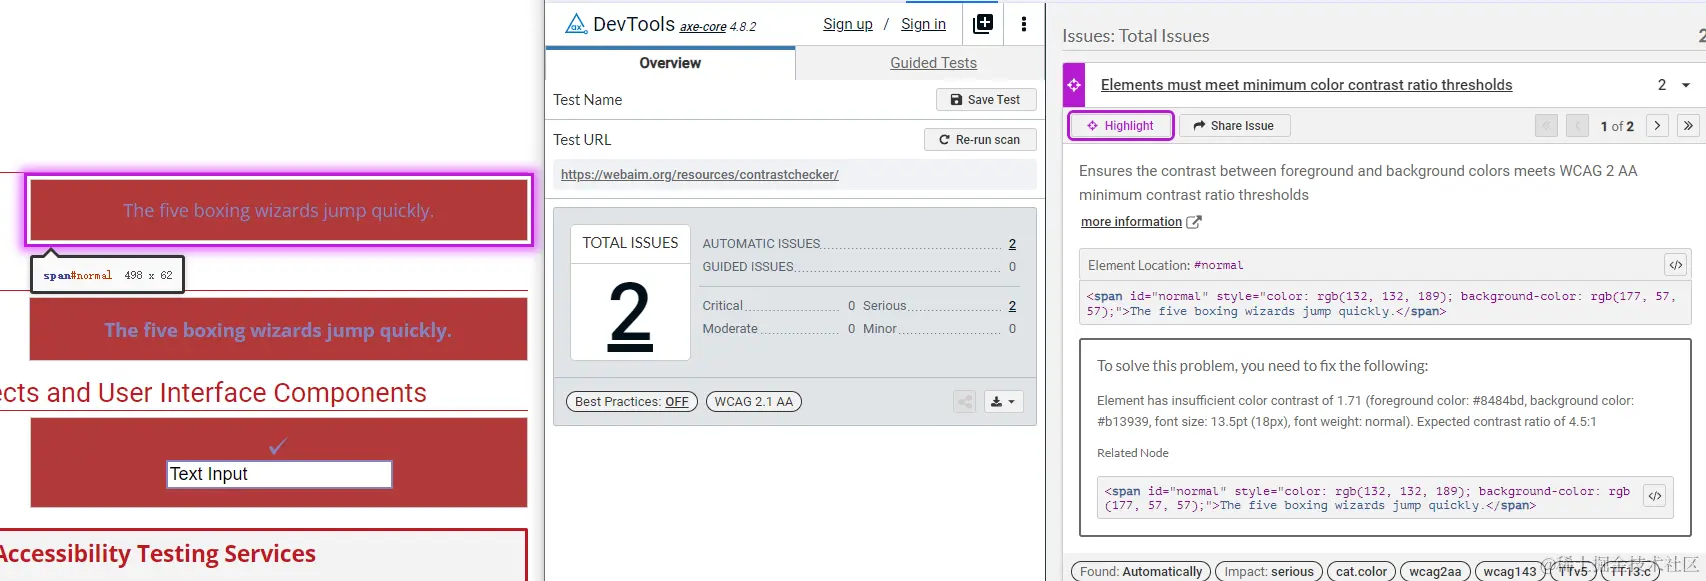Click the cat.color tag

(1361, 572)
